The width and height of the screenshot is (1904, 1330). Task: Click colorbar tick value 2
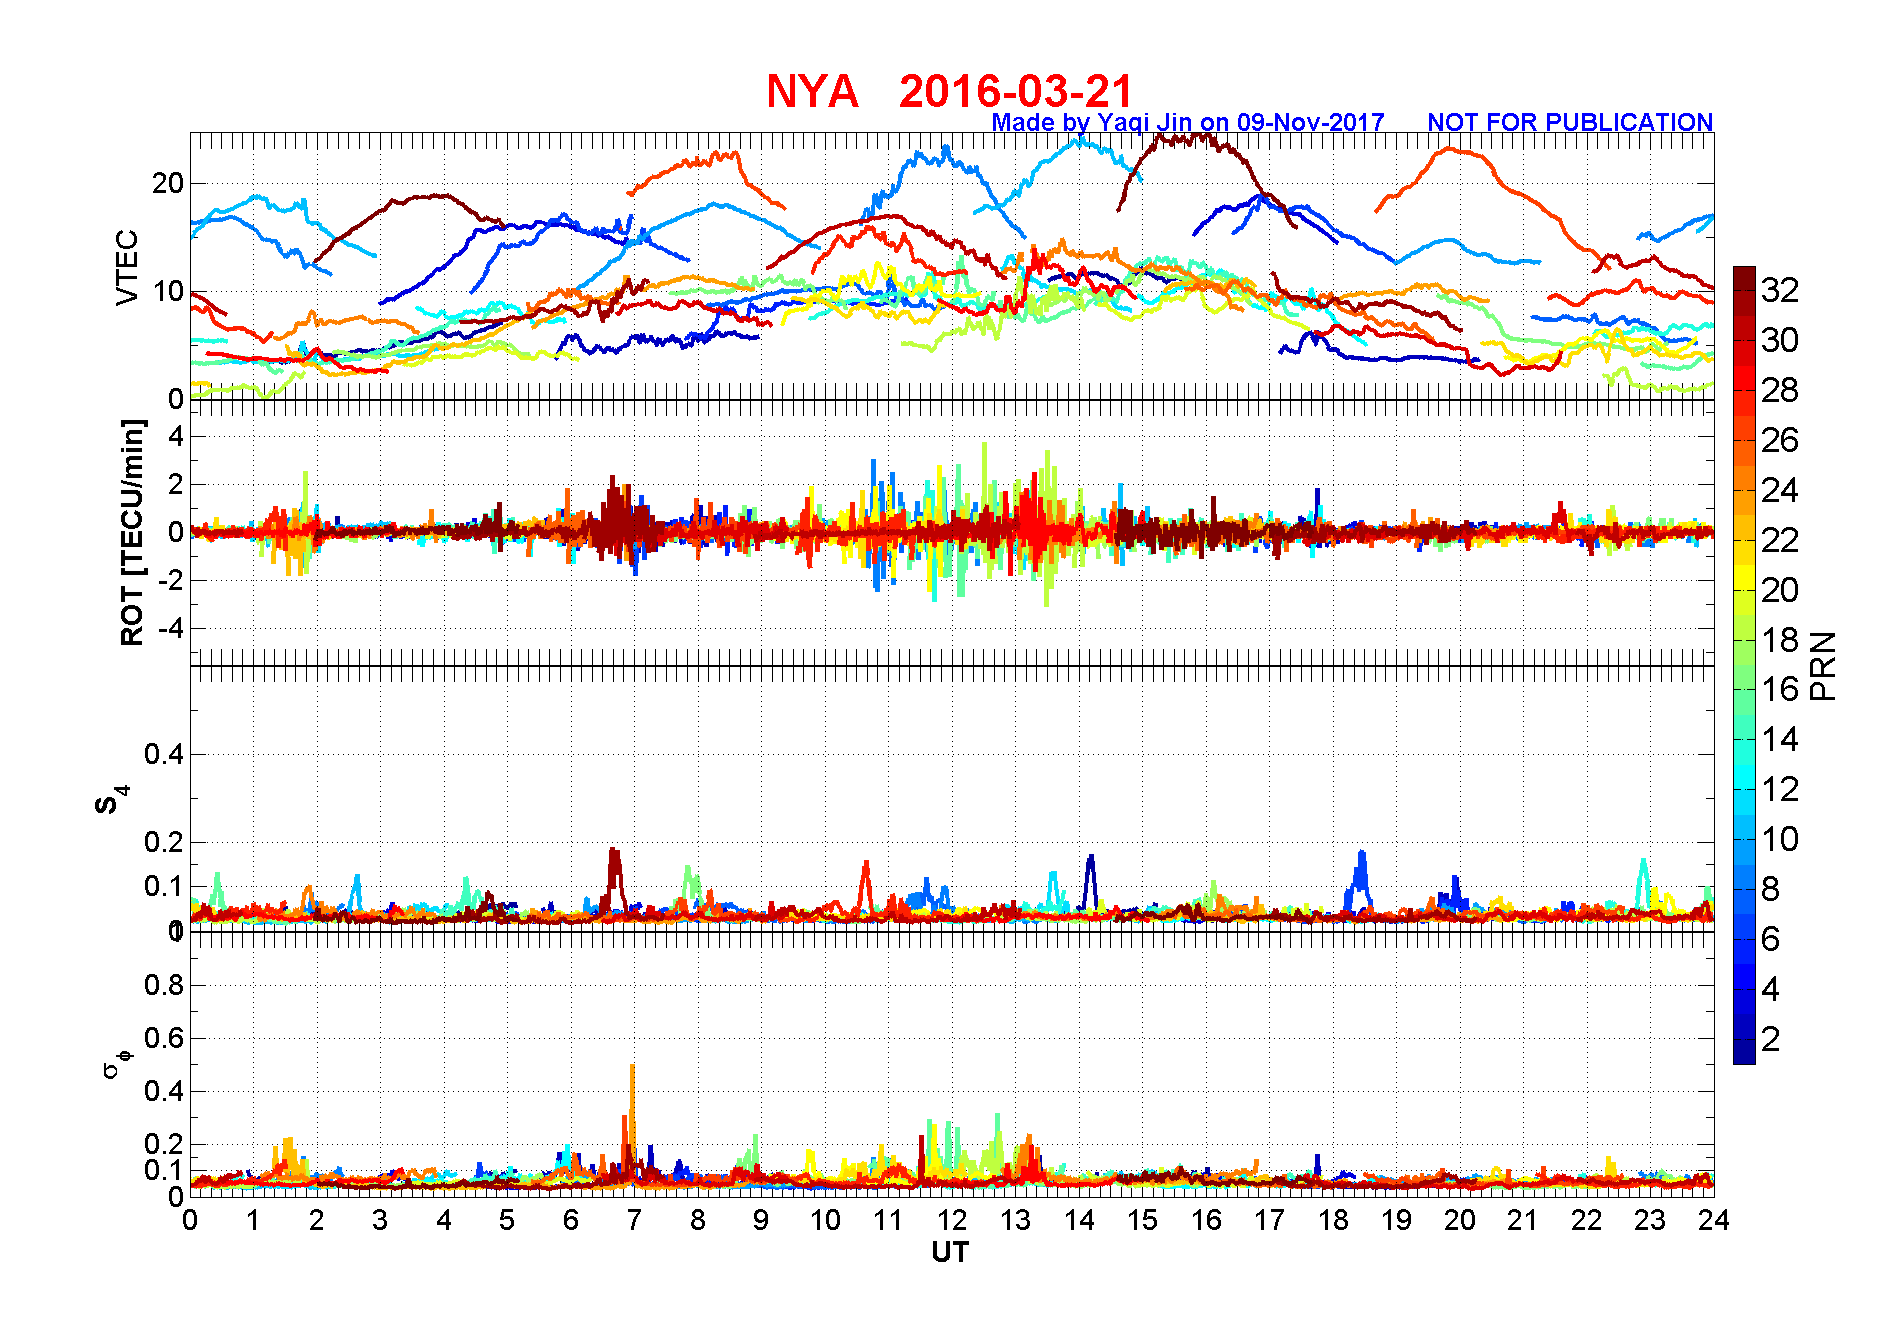point(1771,1039)
